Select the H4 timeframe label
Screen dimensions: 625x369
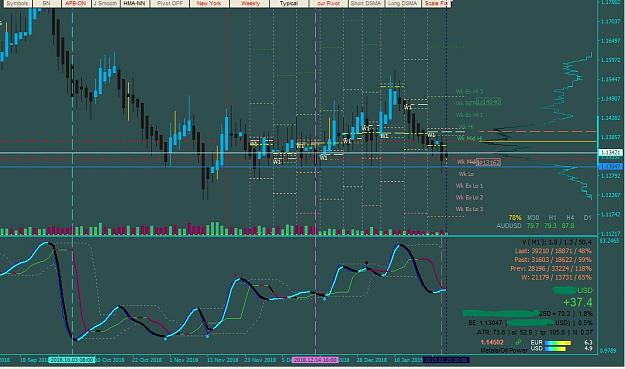570,218
